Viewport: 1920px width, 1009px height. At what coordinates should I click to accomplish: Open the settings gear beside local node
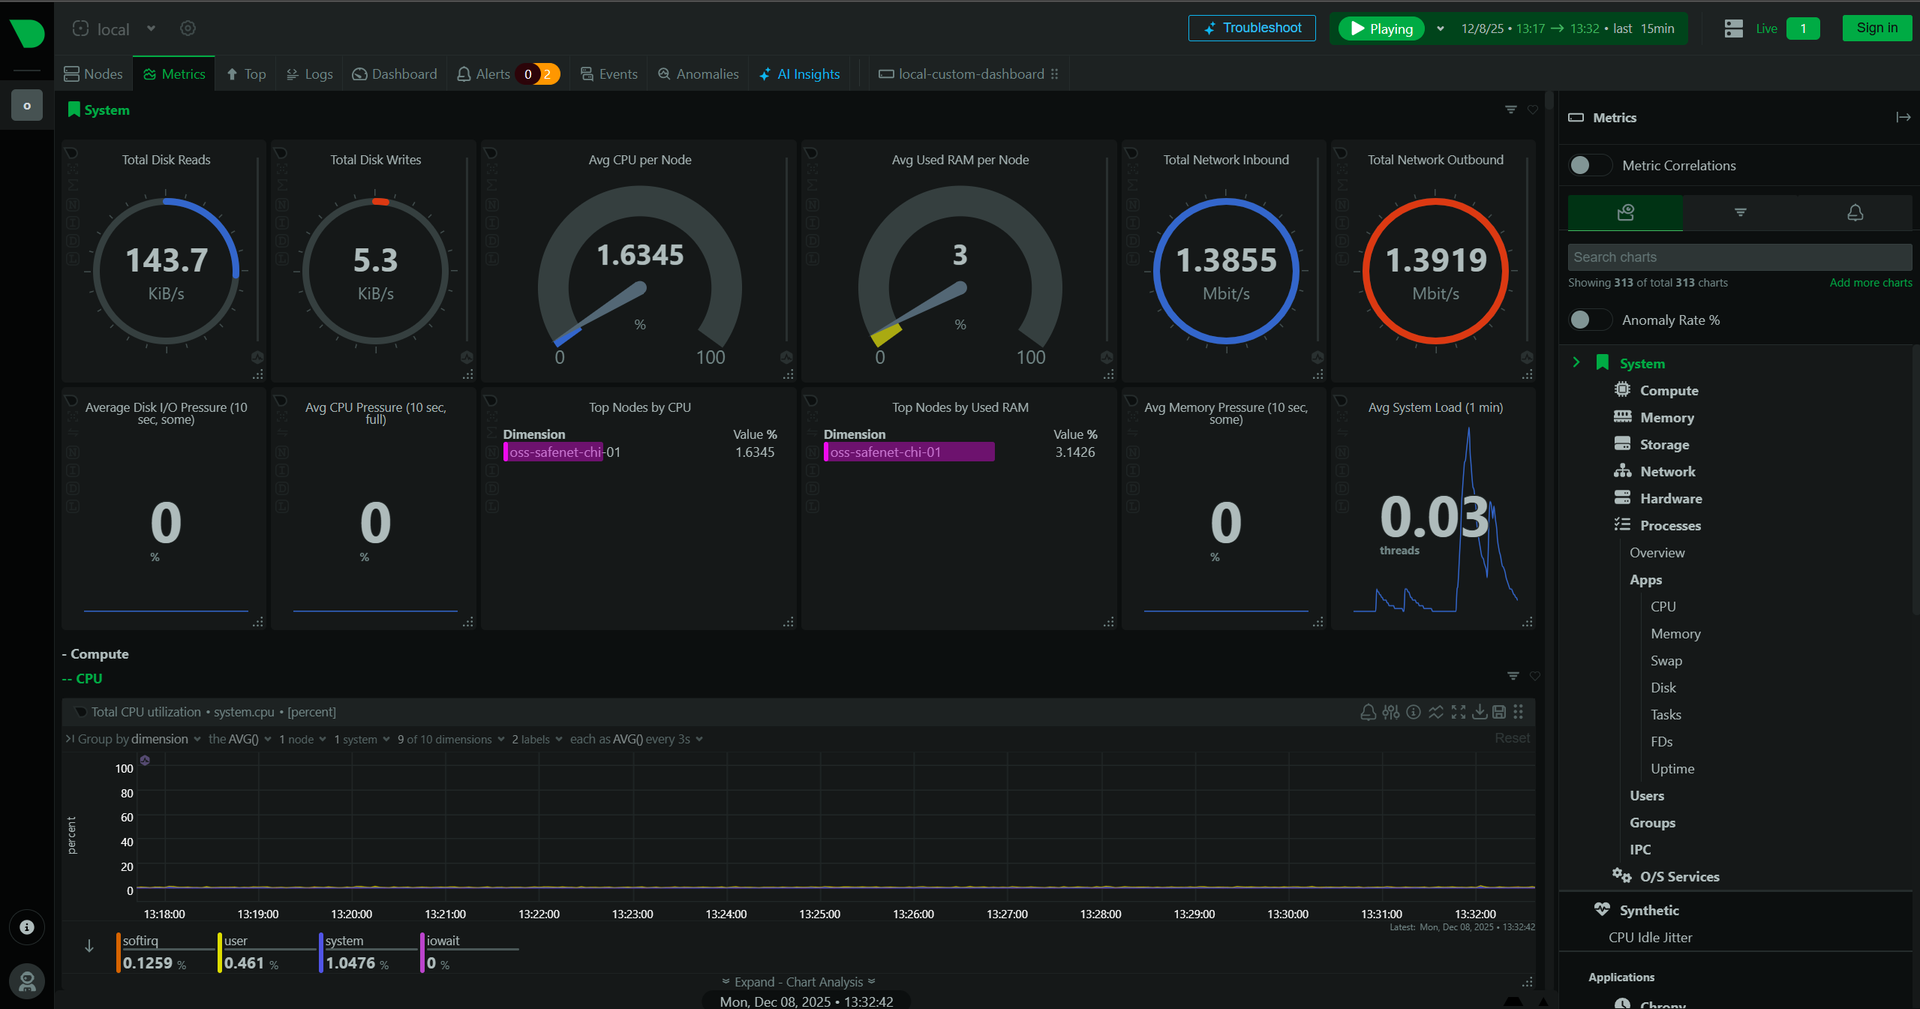click(188, 28)
